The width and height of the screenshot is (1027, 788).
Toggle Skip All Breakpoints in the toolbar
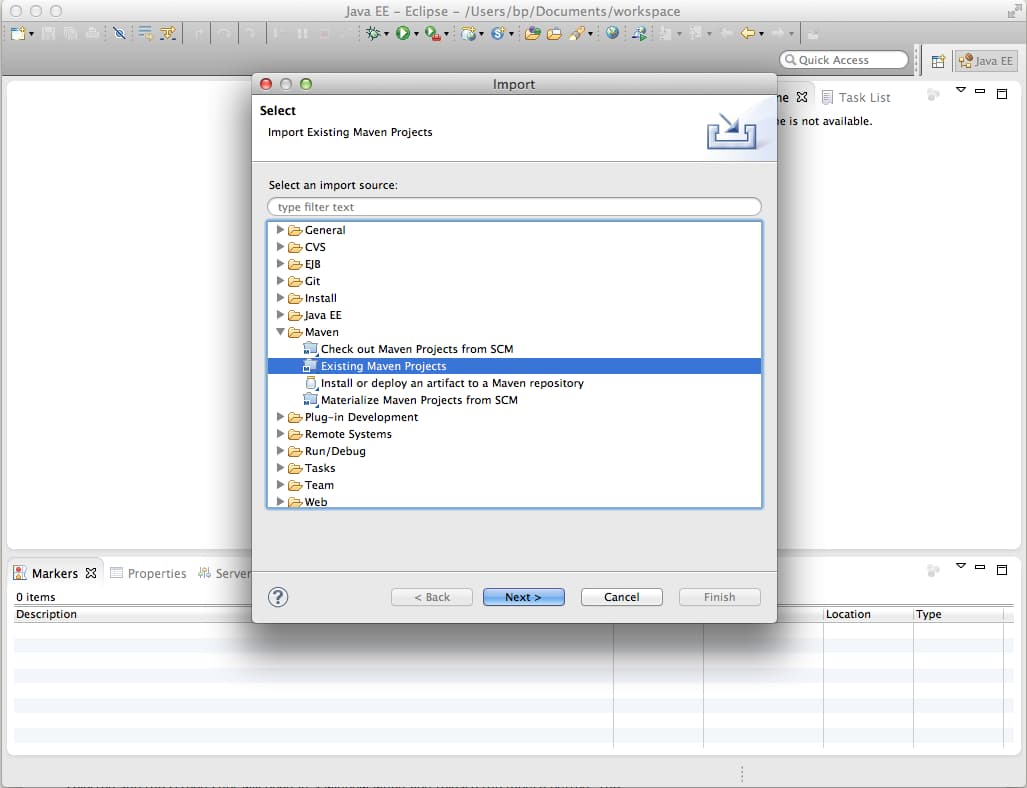pyautogui.click(x=117, y=32)
